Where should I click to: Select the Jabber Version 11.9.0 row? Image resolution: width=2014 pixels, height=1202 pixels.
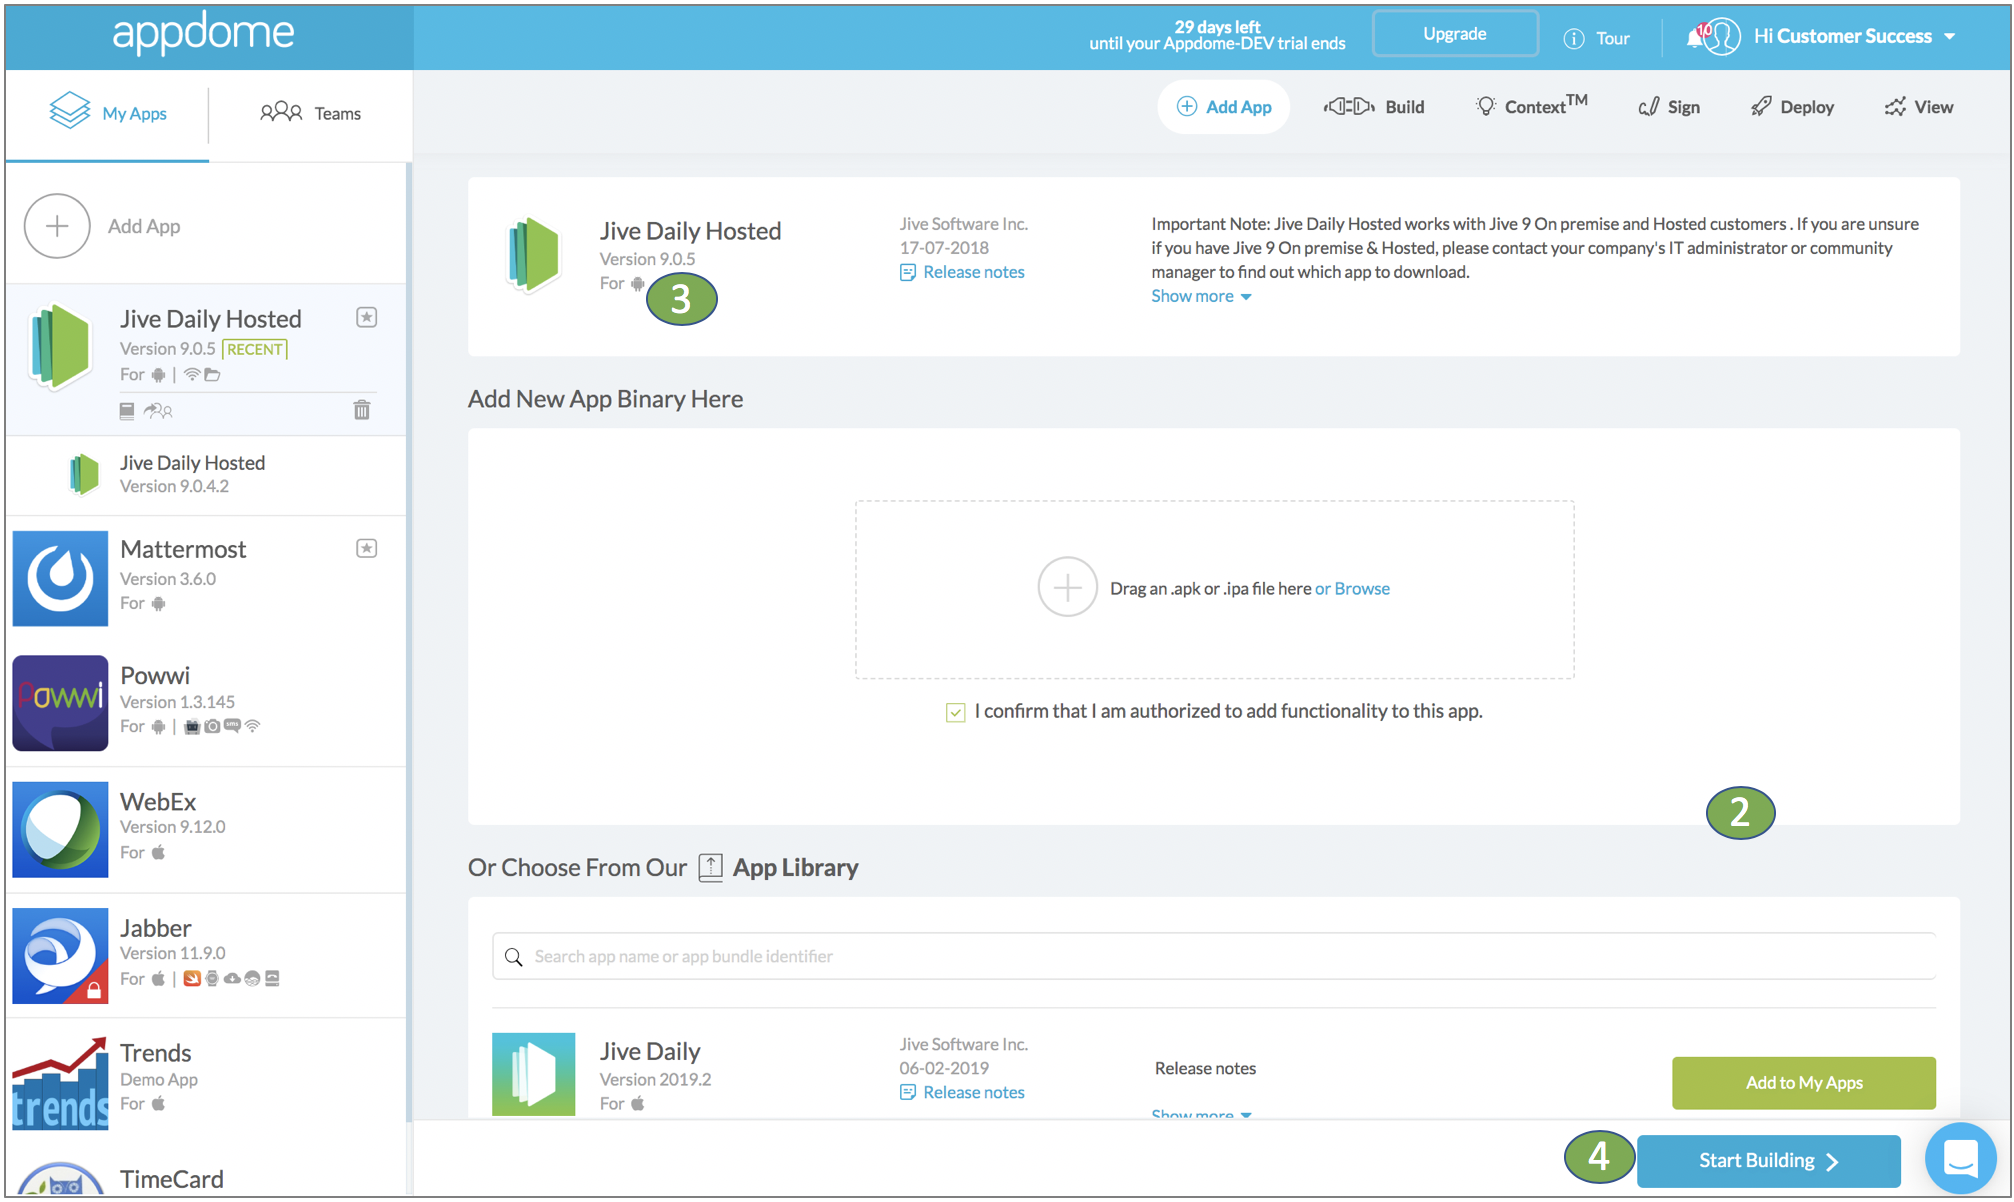pos(206,955)
